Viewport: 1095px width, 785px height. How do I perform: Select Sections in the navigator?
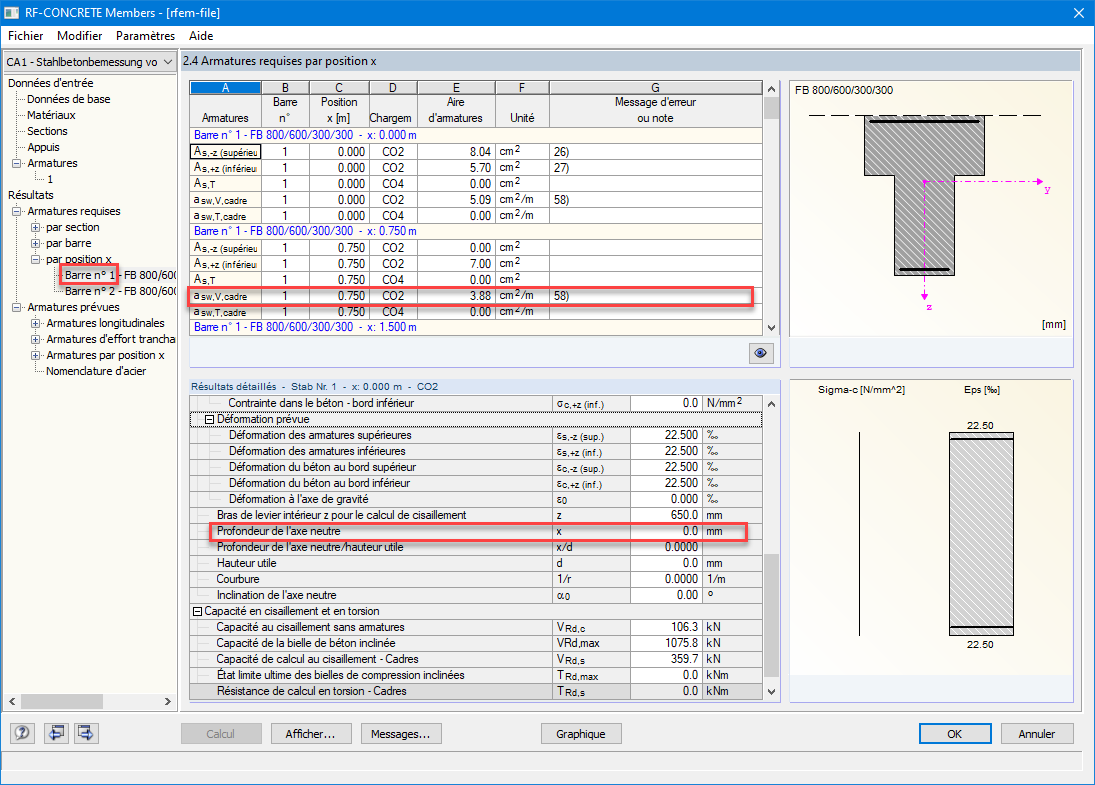point(47,131)
